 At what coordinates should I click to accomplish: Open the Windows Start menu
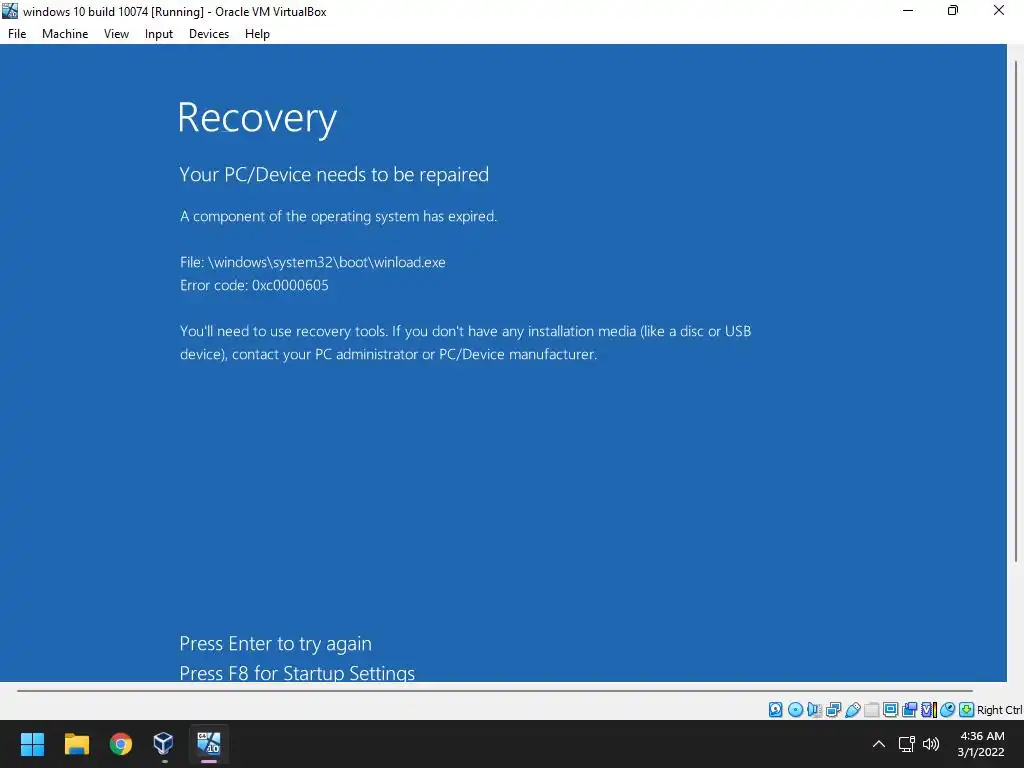point(32,744)
